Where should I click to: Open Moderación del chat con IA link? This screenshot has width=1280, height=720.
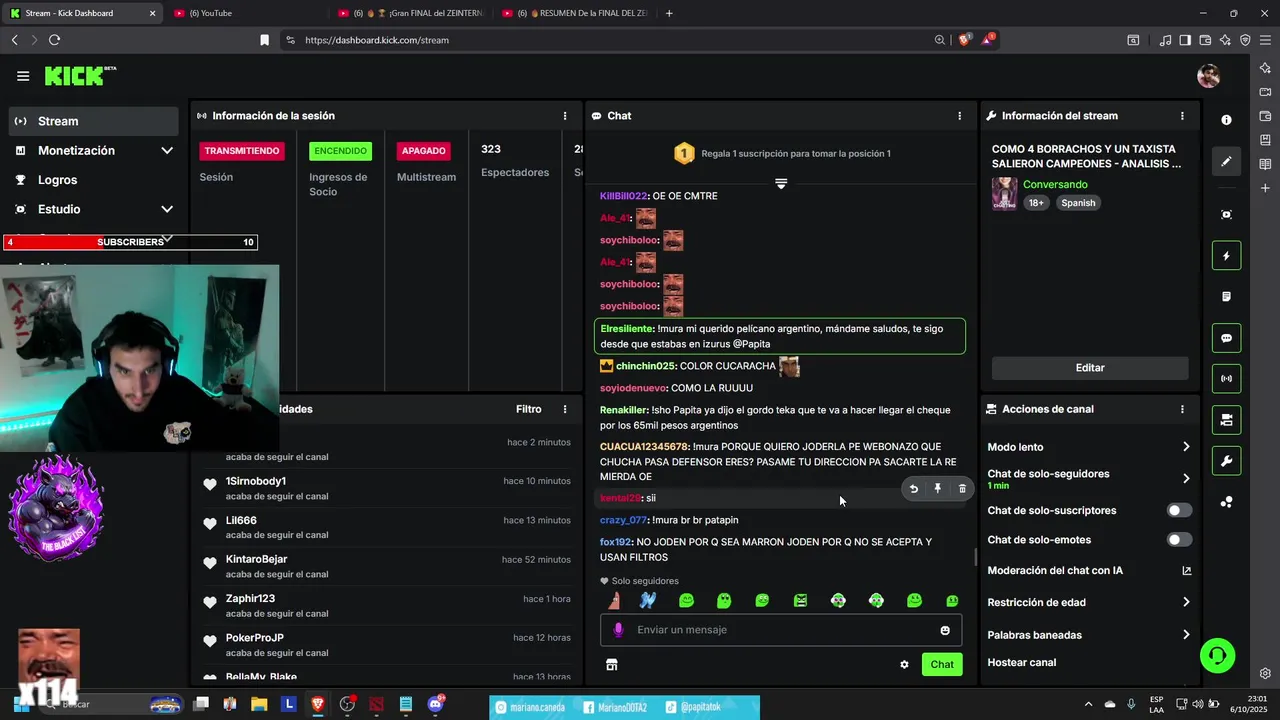tap(1090, 571)
